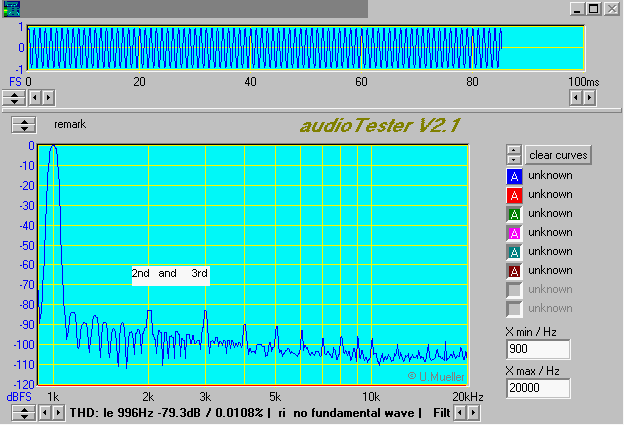This screenshot has width=624, height=425.
Task: Click the left arrow next to the FS stepper
Action: coord(35,97)
